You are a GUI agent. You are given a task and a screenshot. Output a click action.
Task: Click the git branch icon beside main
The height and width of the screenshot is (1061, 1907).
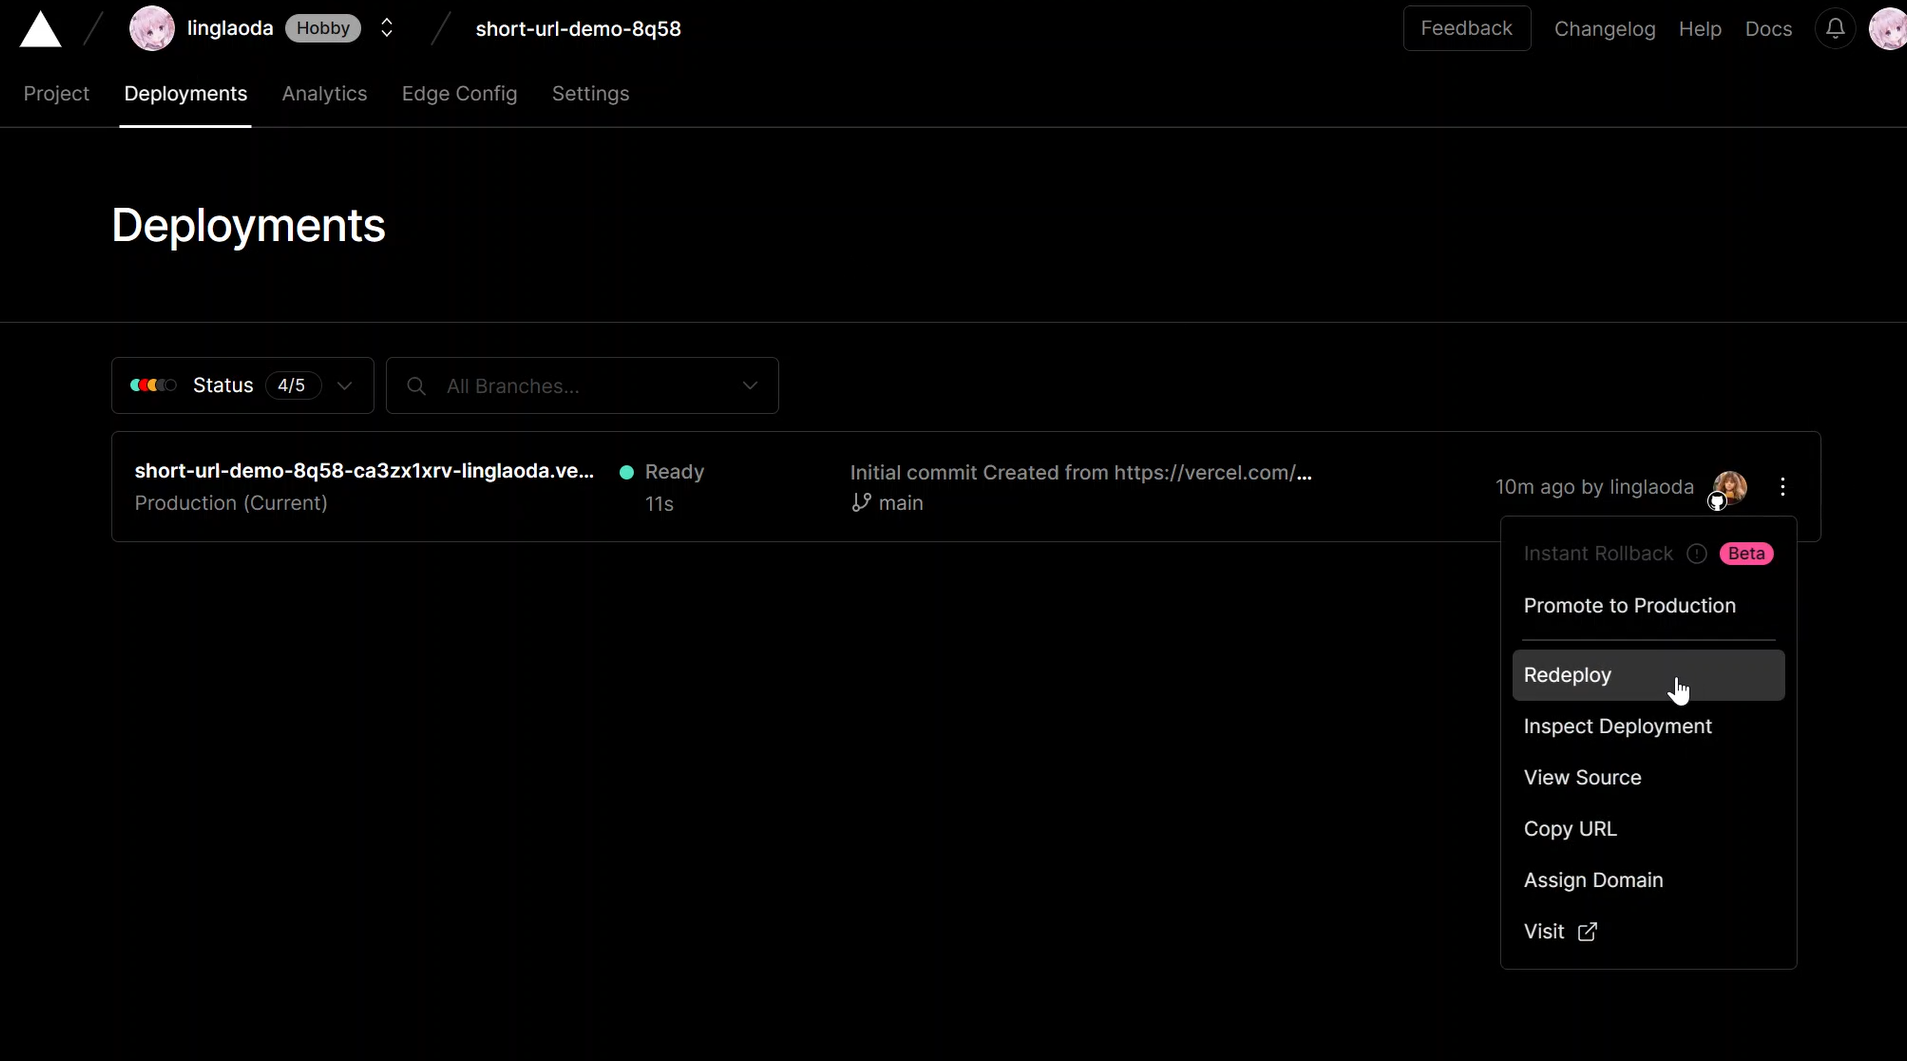pyautogui.click(x=861, y=503)
